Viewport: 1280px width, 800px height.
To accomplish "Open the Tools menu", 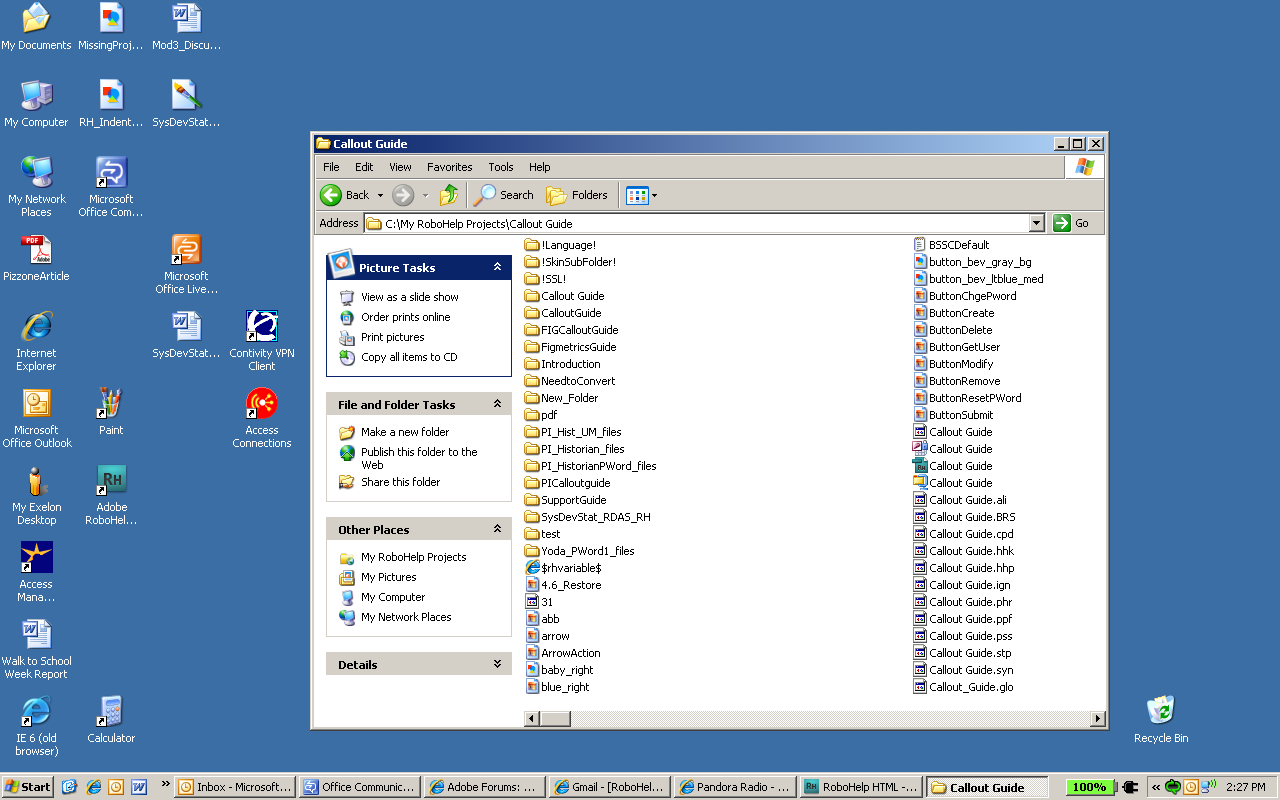I will coord(500,167).
